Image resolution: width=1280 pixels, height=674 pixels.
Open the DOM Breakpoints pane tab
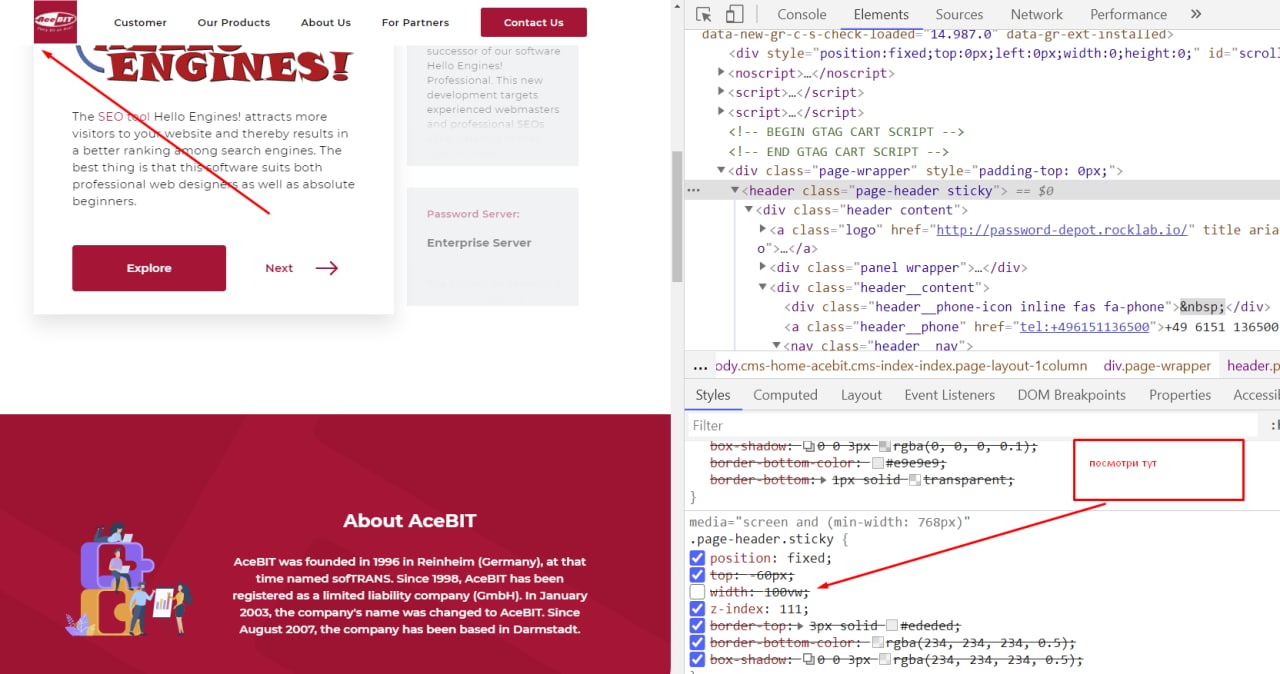coord(1071,395)
